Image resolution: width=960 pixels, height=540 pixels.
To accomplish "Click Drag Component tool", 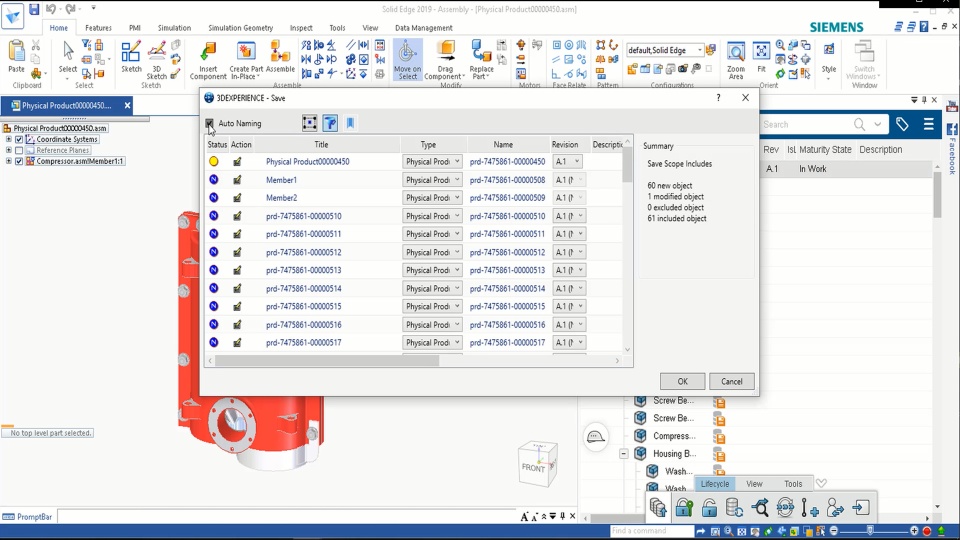I will (445, 60).
